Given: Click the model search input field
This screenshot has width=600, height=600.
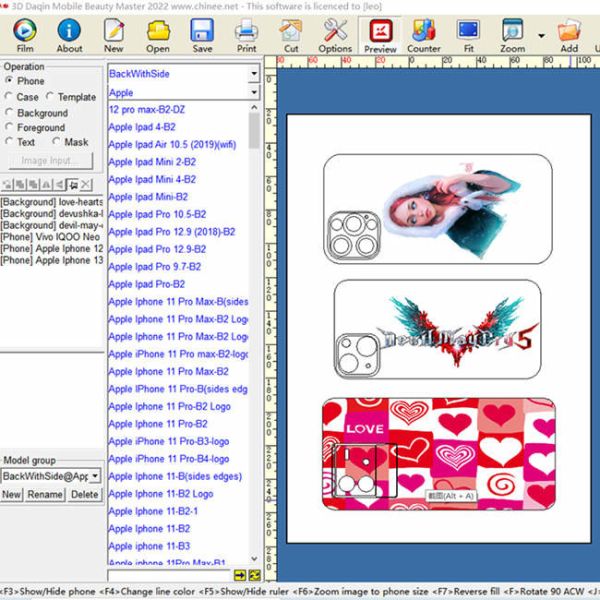Looking at the screenshot, I should (170, 575).
